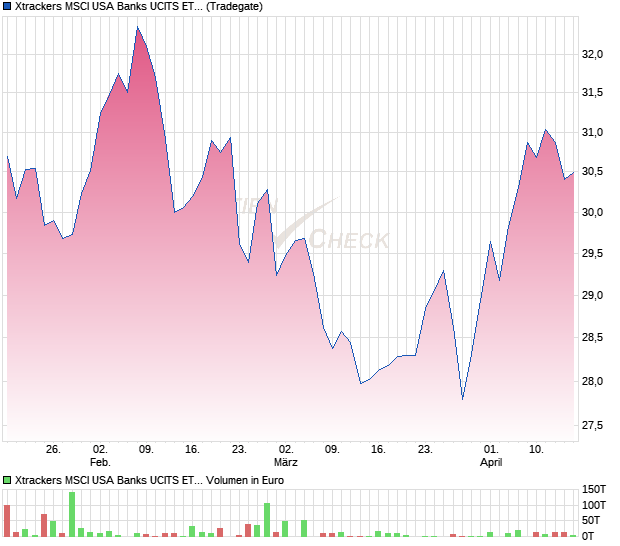Click the first red volume bar at chart start

7,521
